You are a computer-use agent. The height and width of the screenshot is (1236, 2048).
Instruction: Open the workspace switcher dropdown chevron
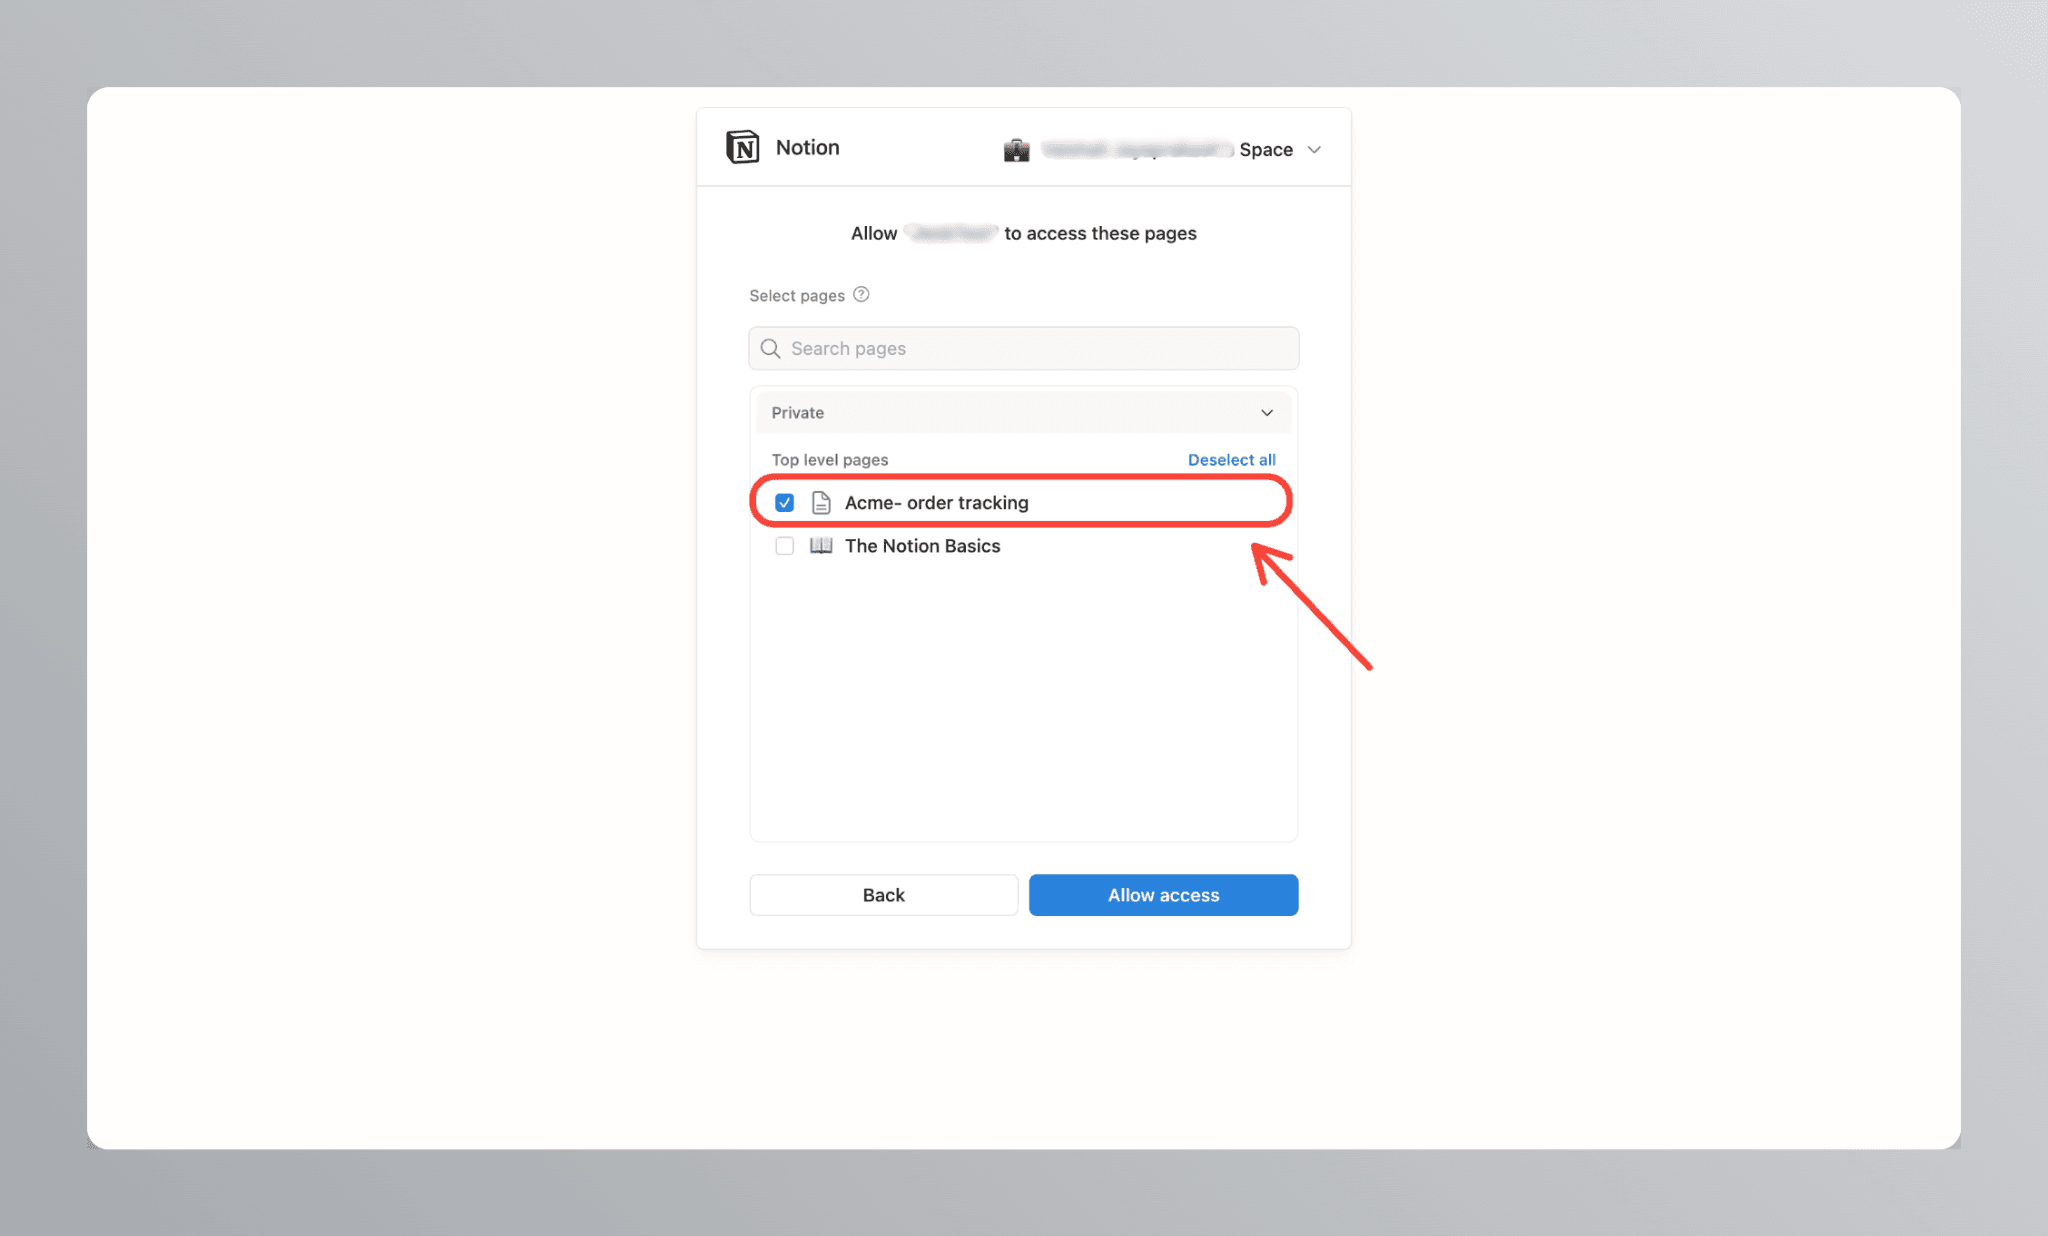[1314, 150]
